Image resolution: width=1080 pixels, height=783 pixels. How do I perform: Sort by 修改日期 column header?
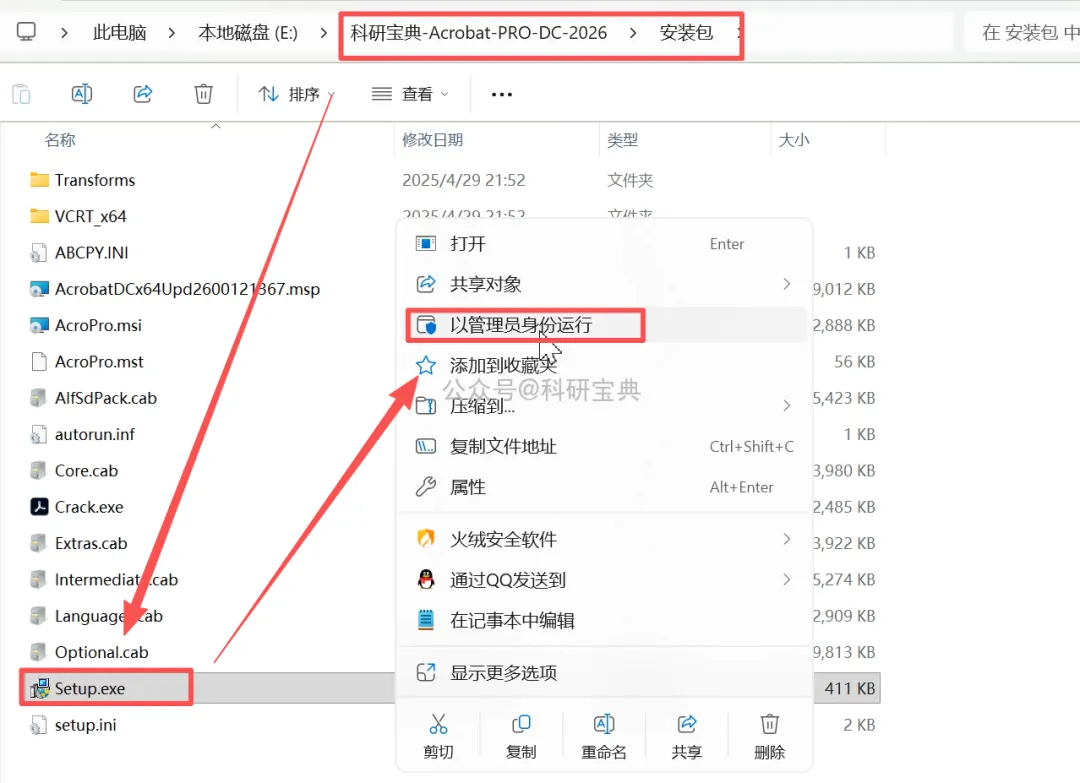click(433, 140)
